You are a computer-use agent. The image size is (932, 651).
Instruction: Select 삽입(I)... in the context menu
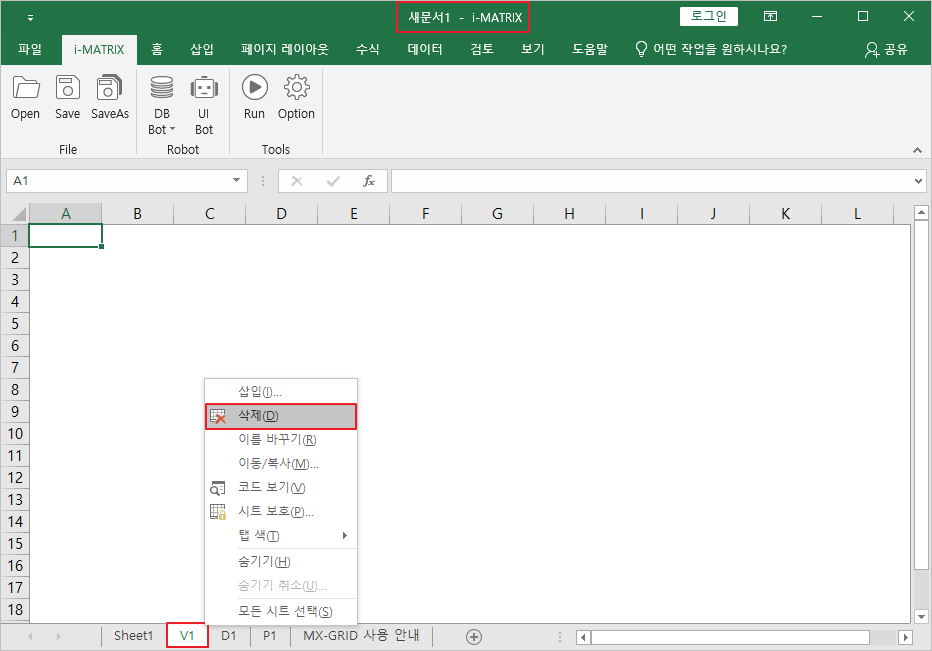281,392
